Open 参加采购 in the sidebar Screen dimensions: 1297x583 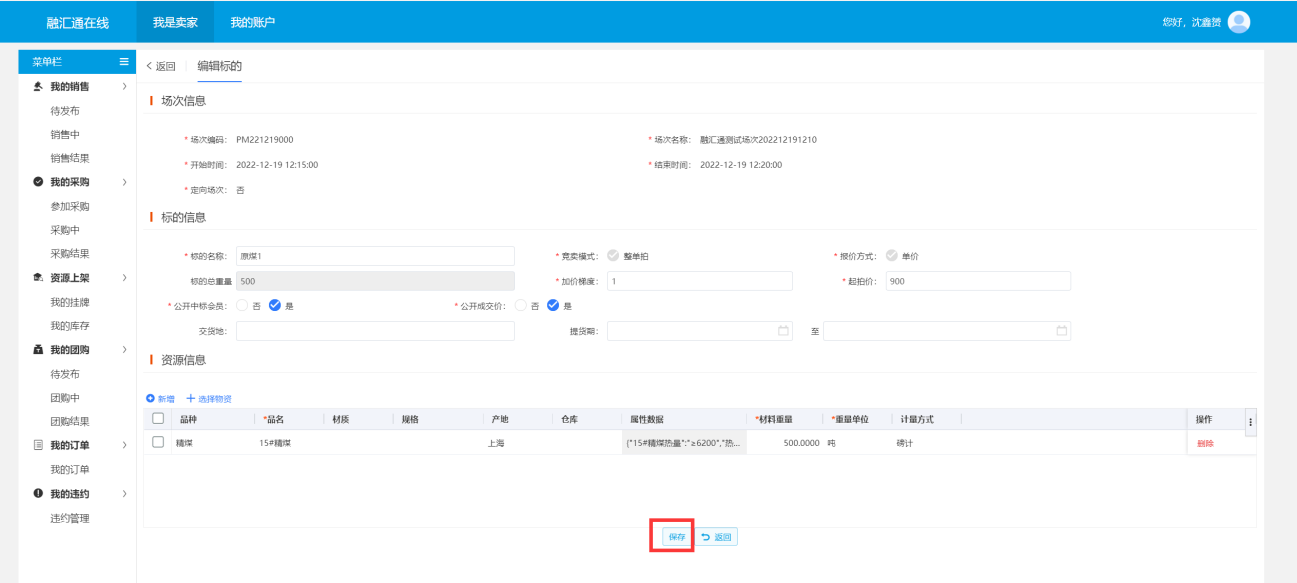[70, 206]
